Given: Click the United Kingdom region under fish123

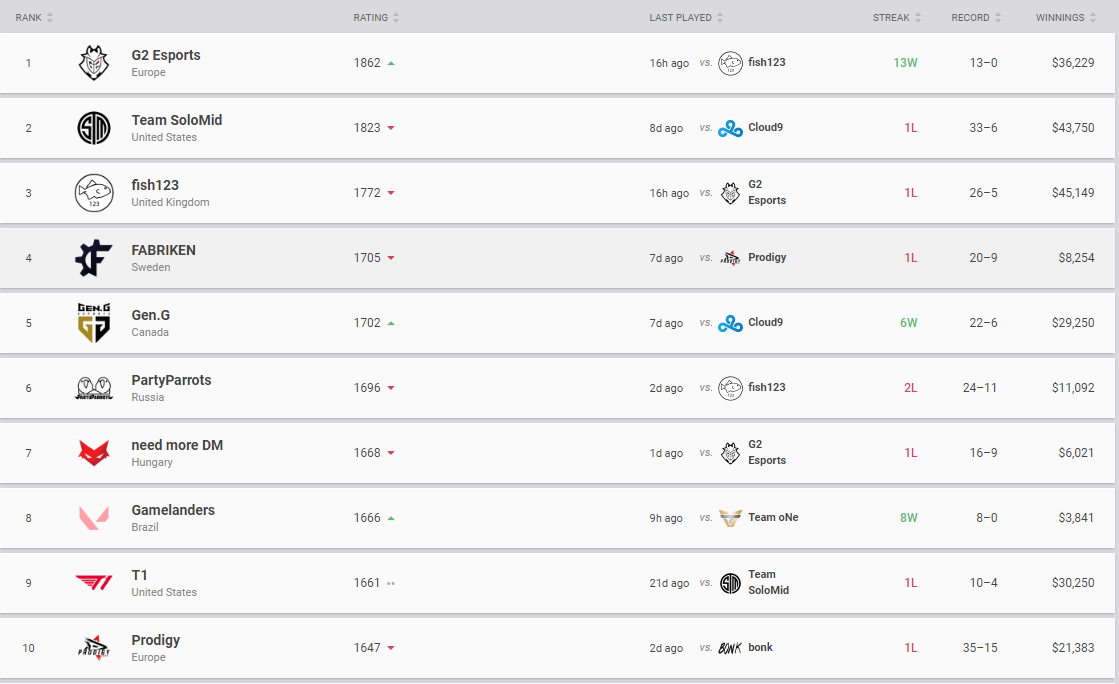Looking at the screenshot, I should point(171,202).
